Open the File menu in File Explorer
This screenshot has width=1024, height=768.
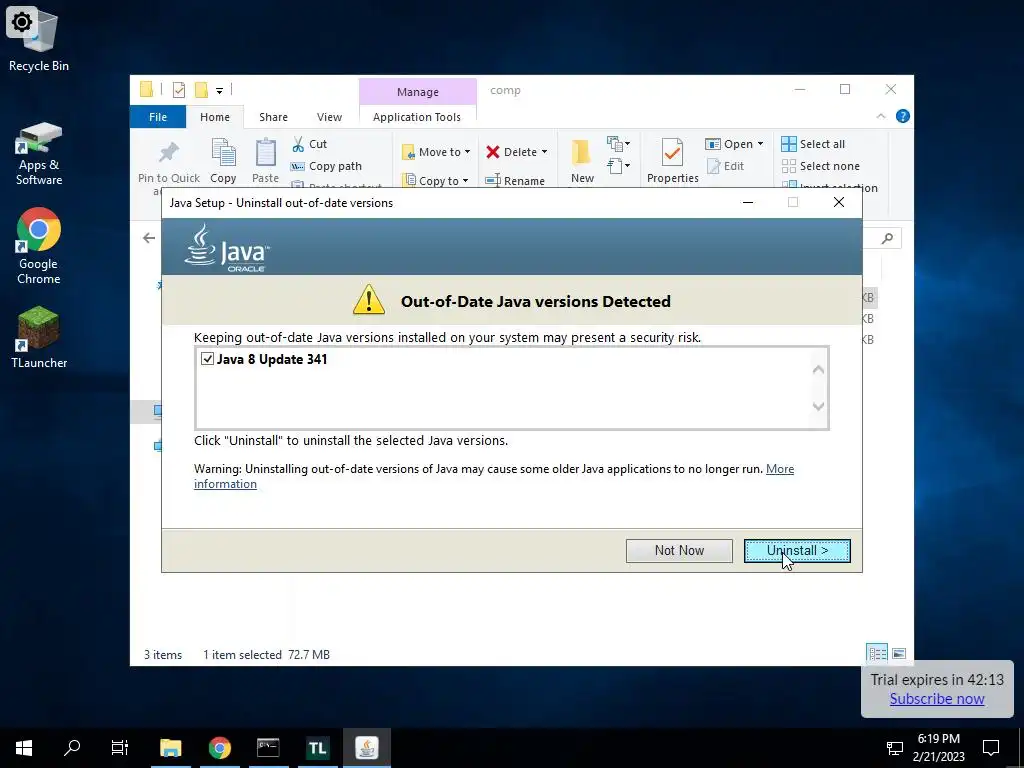pyautogui.click(x=158, y=117)
